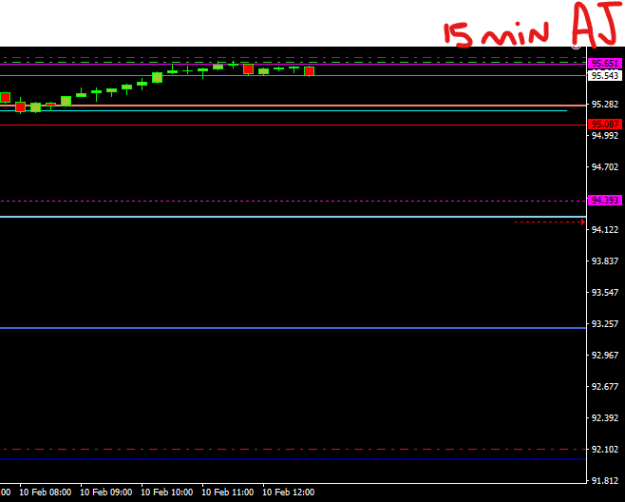Select the red candle at 08:00
The image size is (625, 502).
point(20,106)
